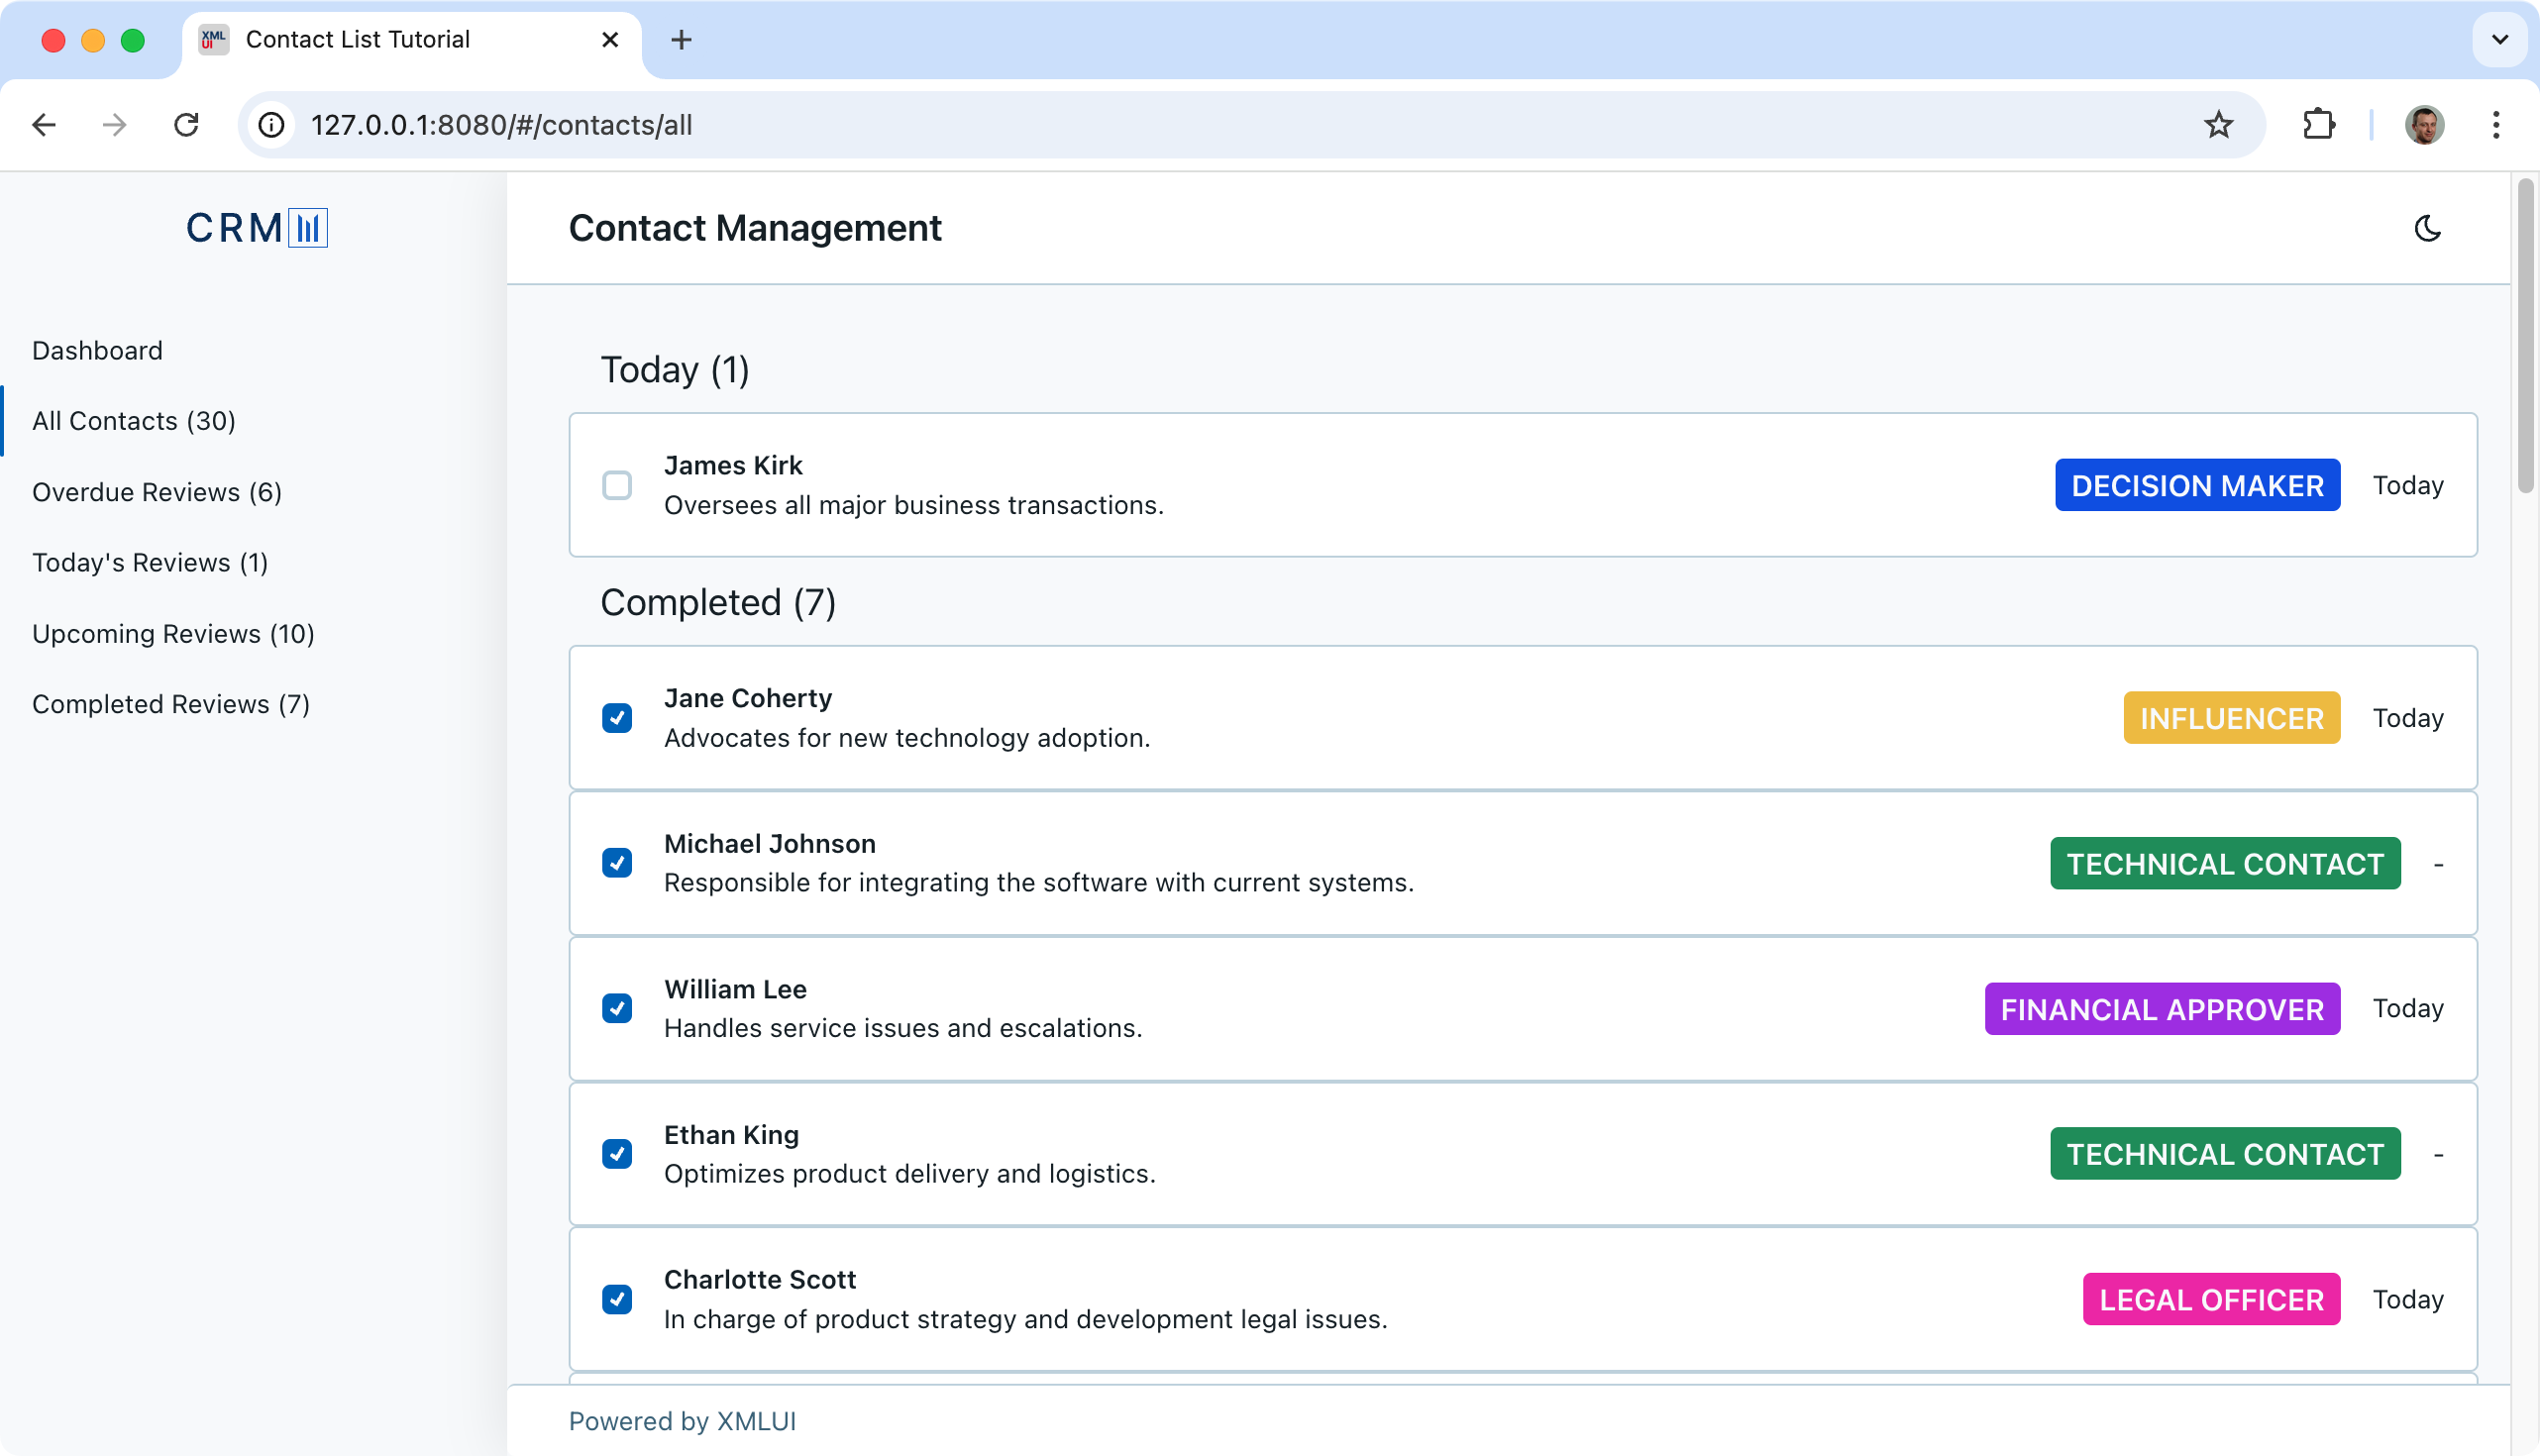Uncheck the Charlotte Scott checkbox

(617, 1299)
